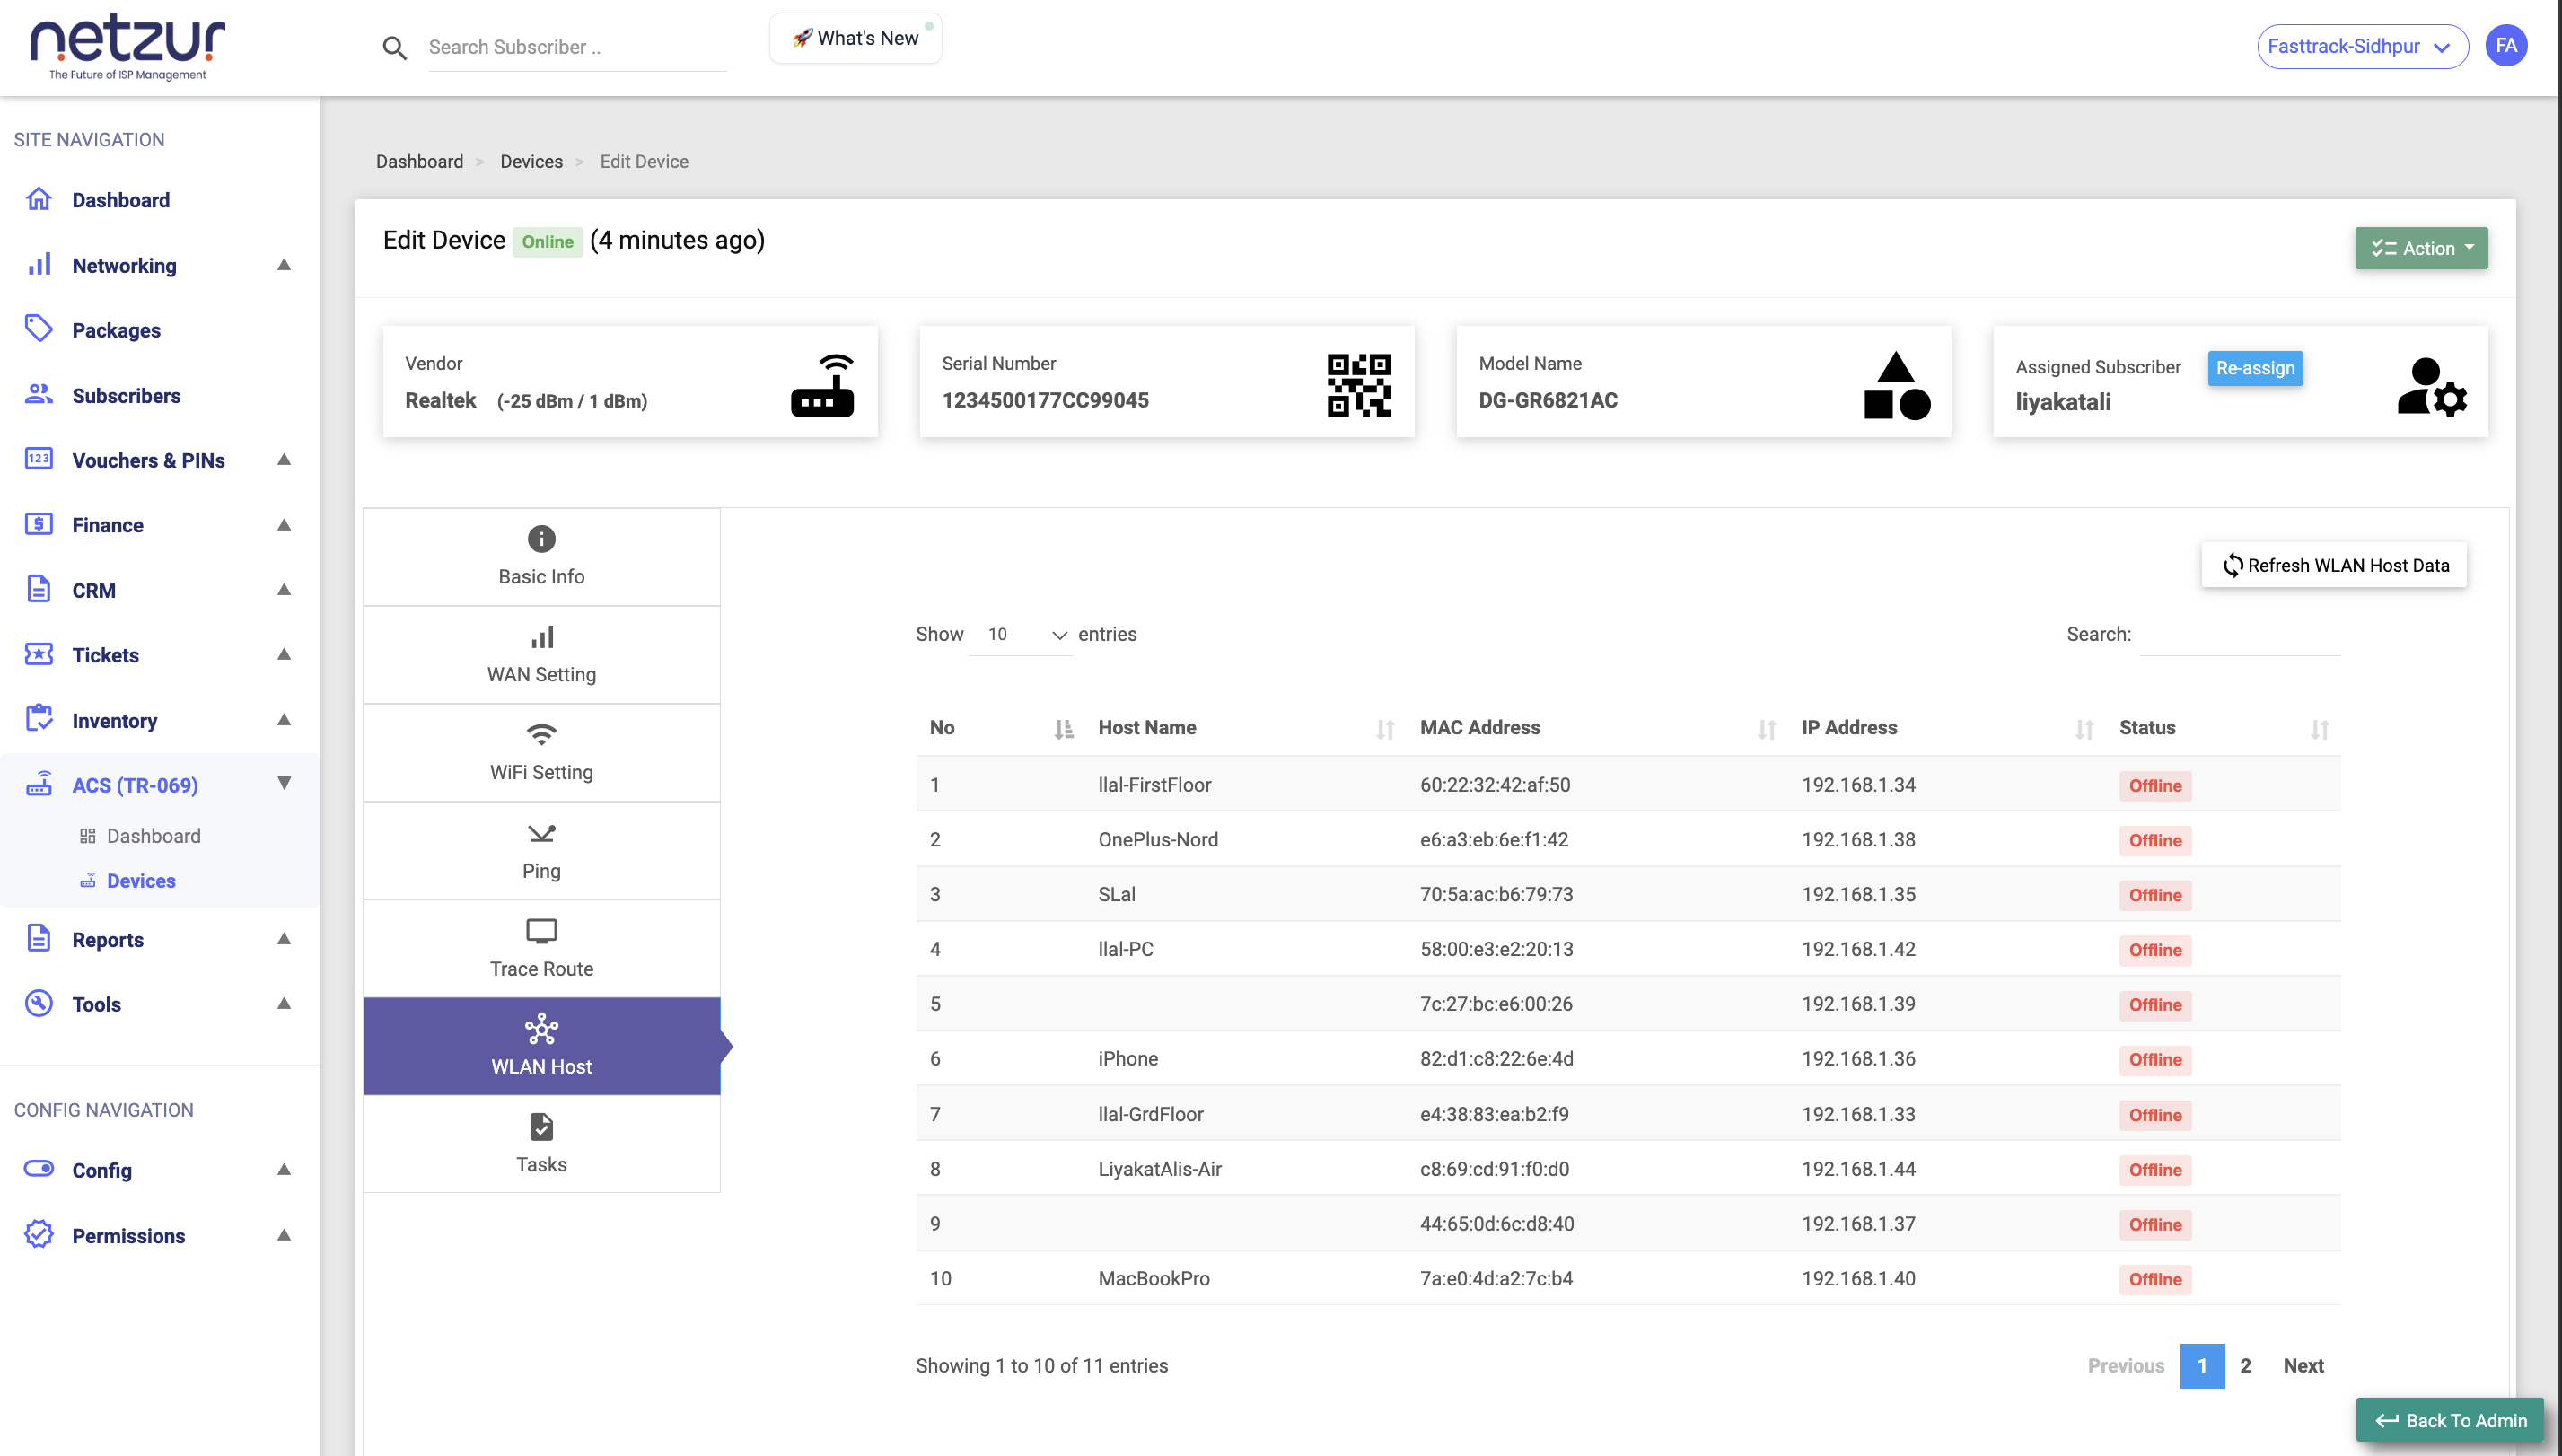
Task: Switch to the WiFi Setting tab
Action: (541, 752)
